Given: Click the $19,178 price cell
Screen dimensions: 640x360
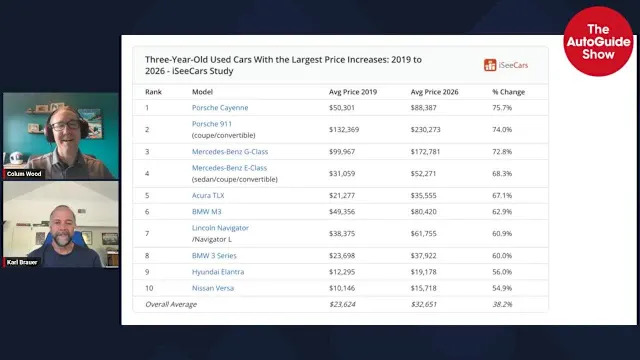Looking at the screenshot, I should click(424, 272).
